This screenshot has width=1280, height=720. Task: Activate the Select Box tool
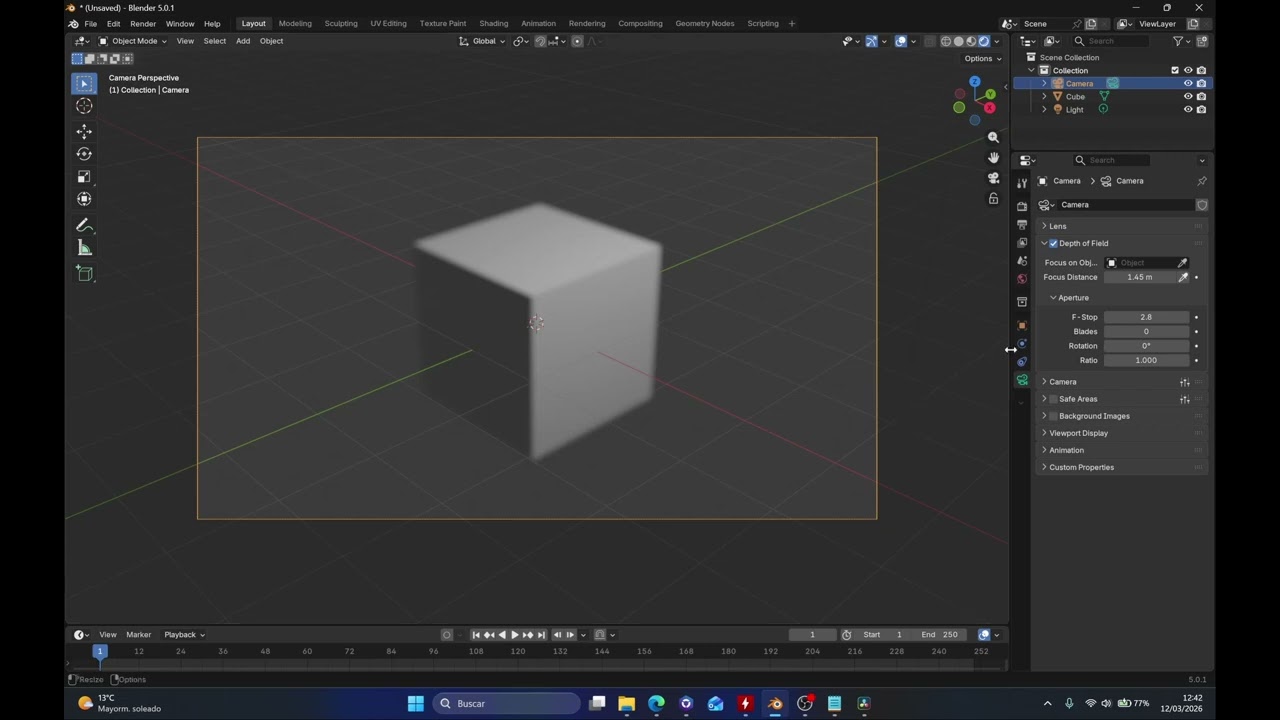coord(84,83)
